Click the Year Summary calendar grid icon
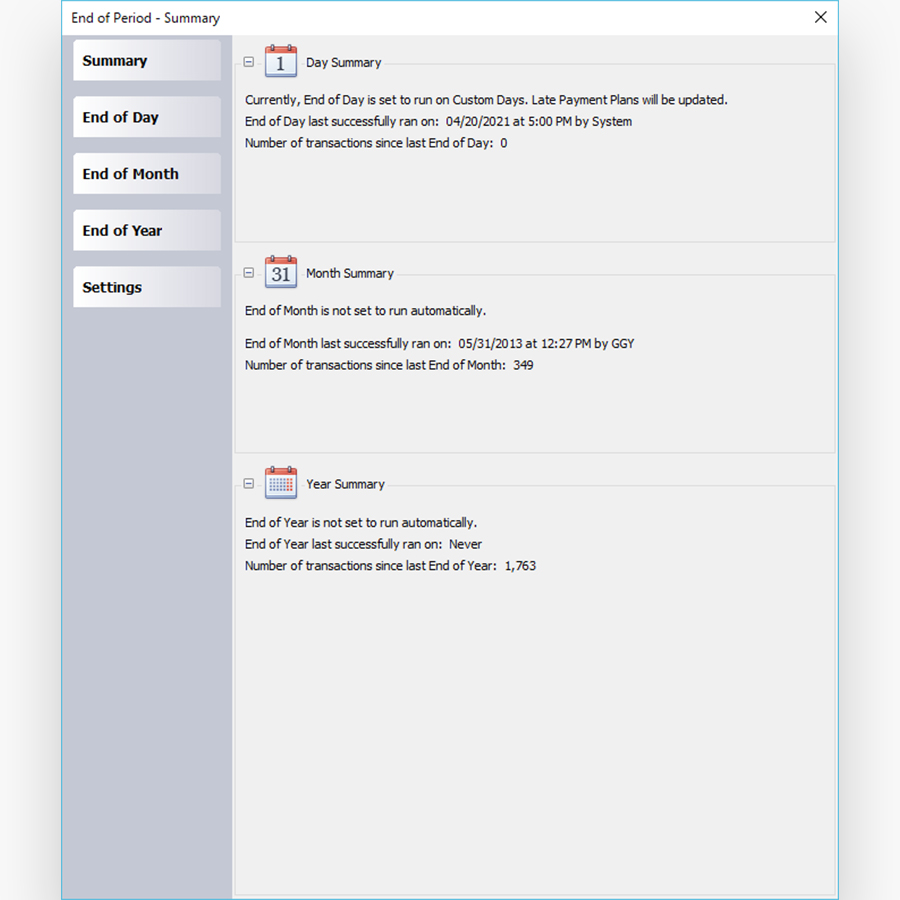The height and width of the screenshot is (900, 900). (280, 482)
